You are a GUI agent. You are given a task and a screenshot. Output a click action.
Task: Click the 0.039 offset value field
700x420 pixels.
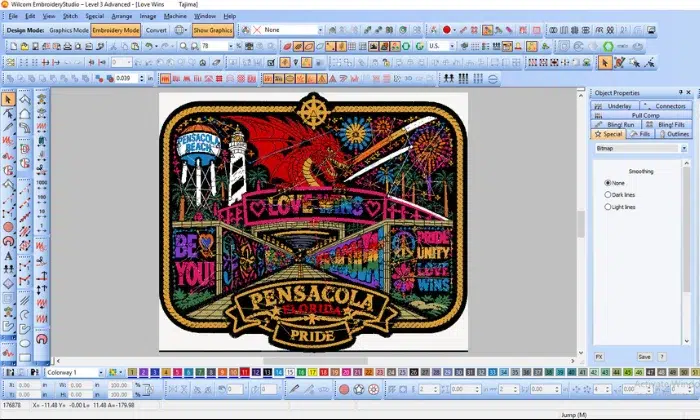126,79
